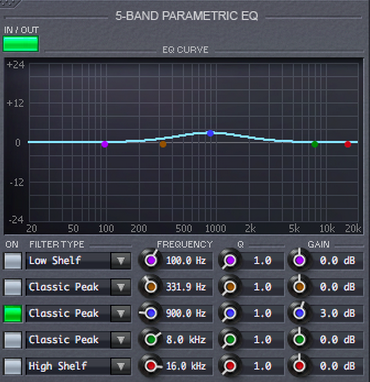This screenshot has width=370, height=382.
Task: Click the orange gain knob in the 331.9 Hz row
Action: pos(299,286)
